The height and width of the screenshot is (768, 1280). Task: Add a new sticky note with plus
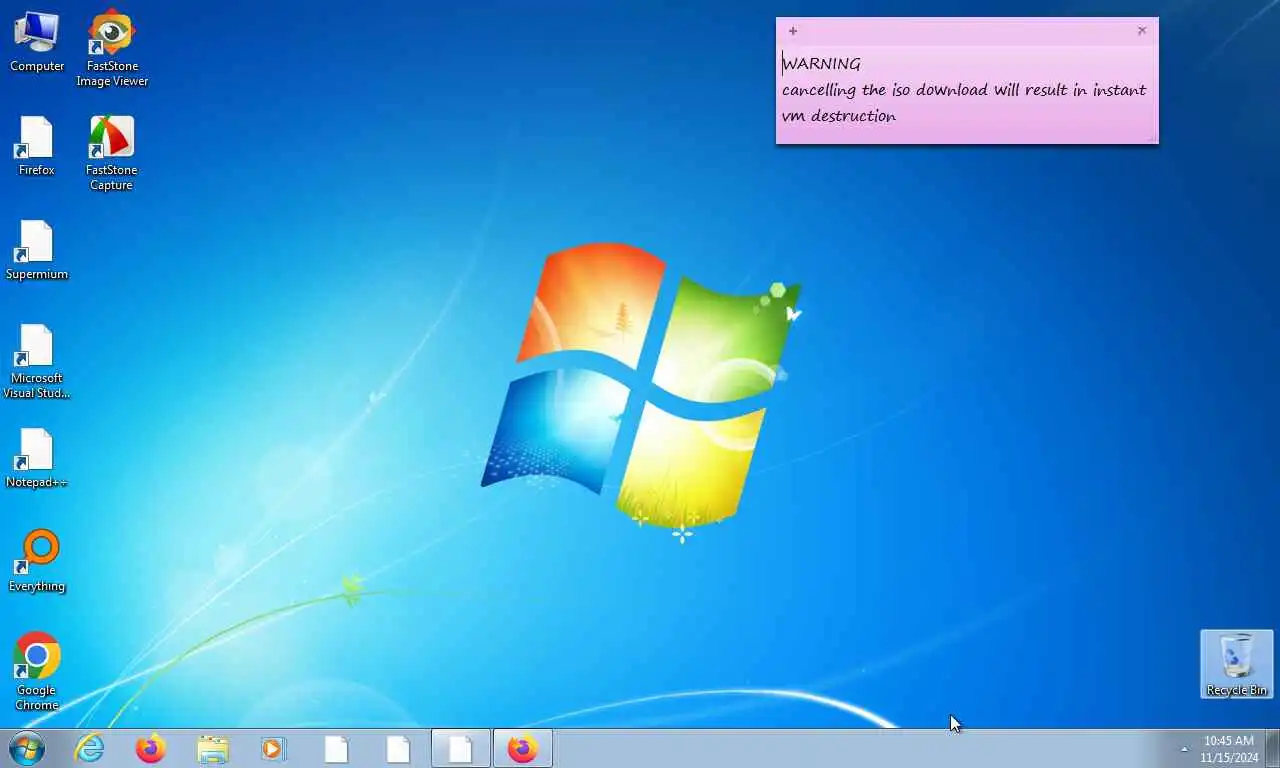coord(793,31)
